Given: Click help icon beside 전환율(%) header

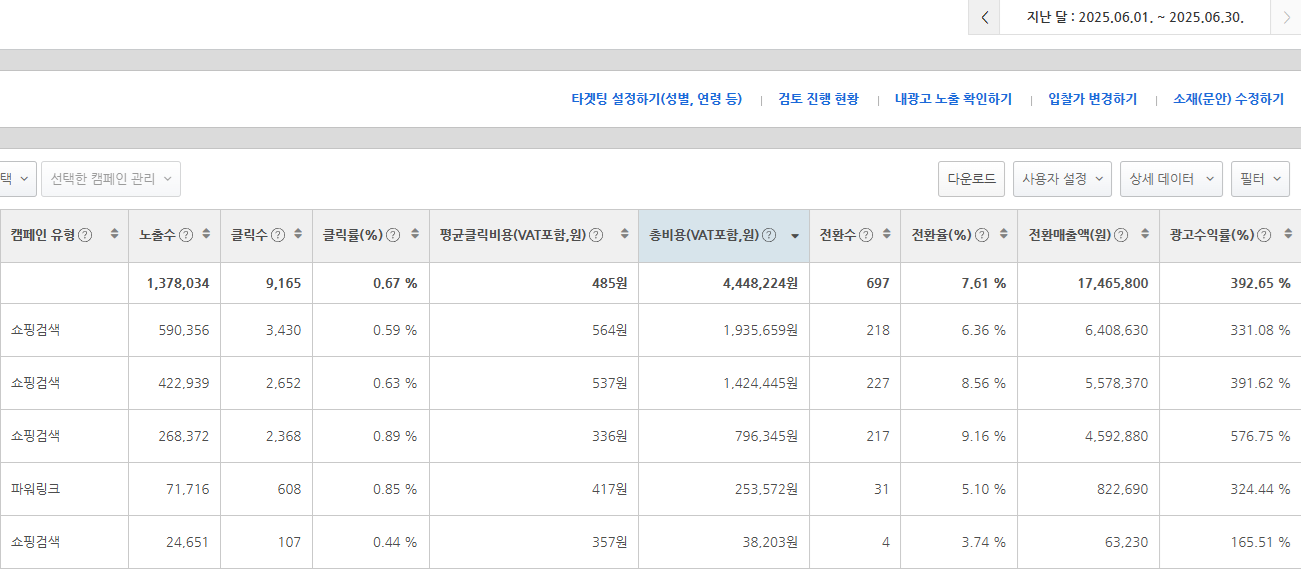Looking at the screenshot, I should pos(982,235).
